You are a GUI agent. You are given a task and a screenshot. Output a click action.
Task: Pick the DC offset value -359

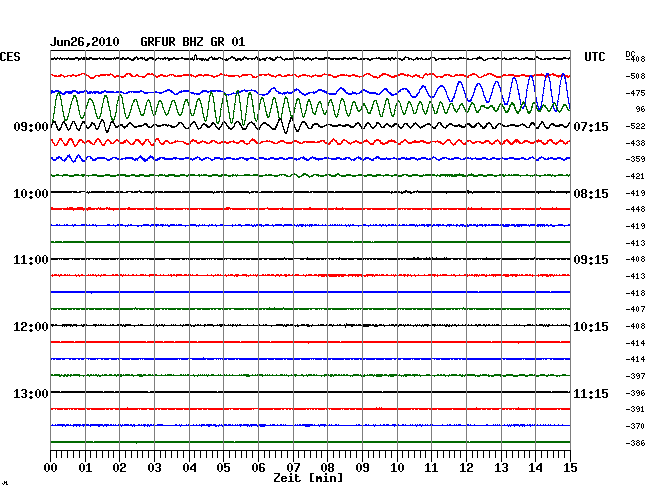tap(635, 159)
